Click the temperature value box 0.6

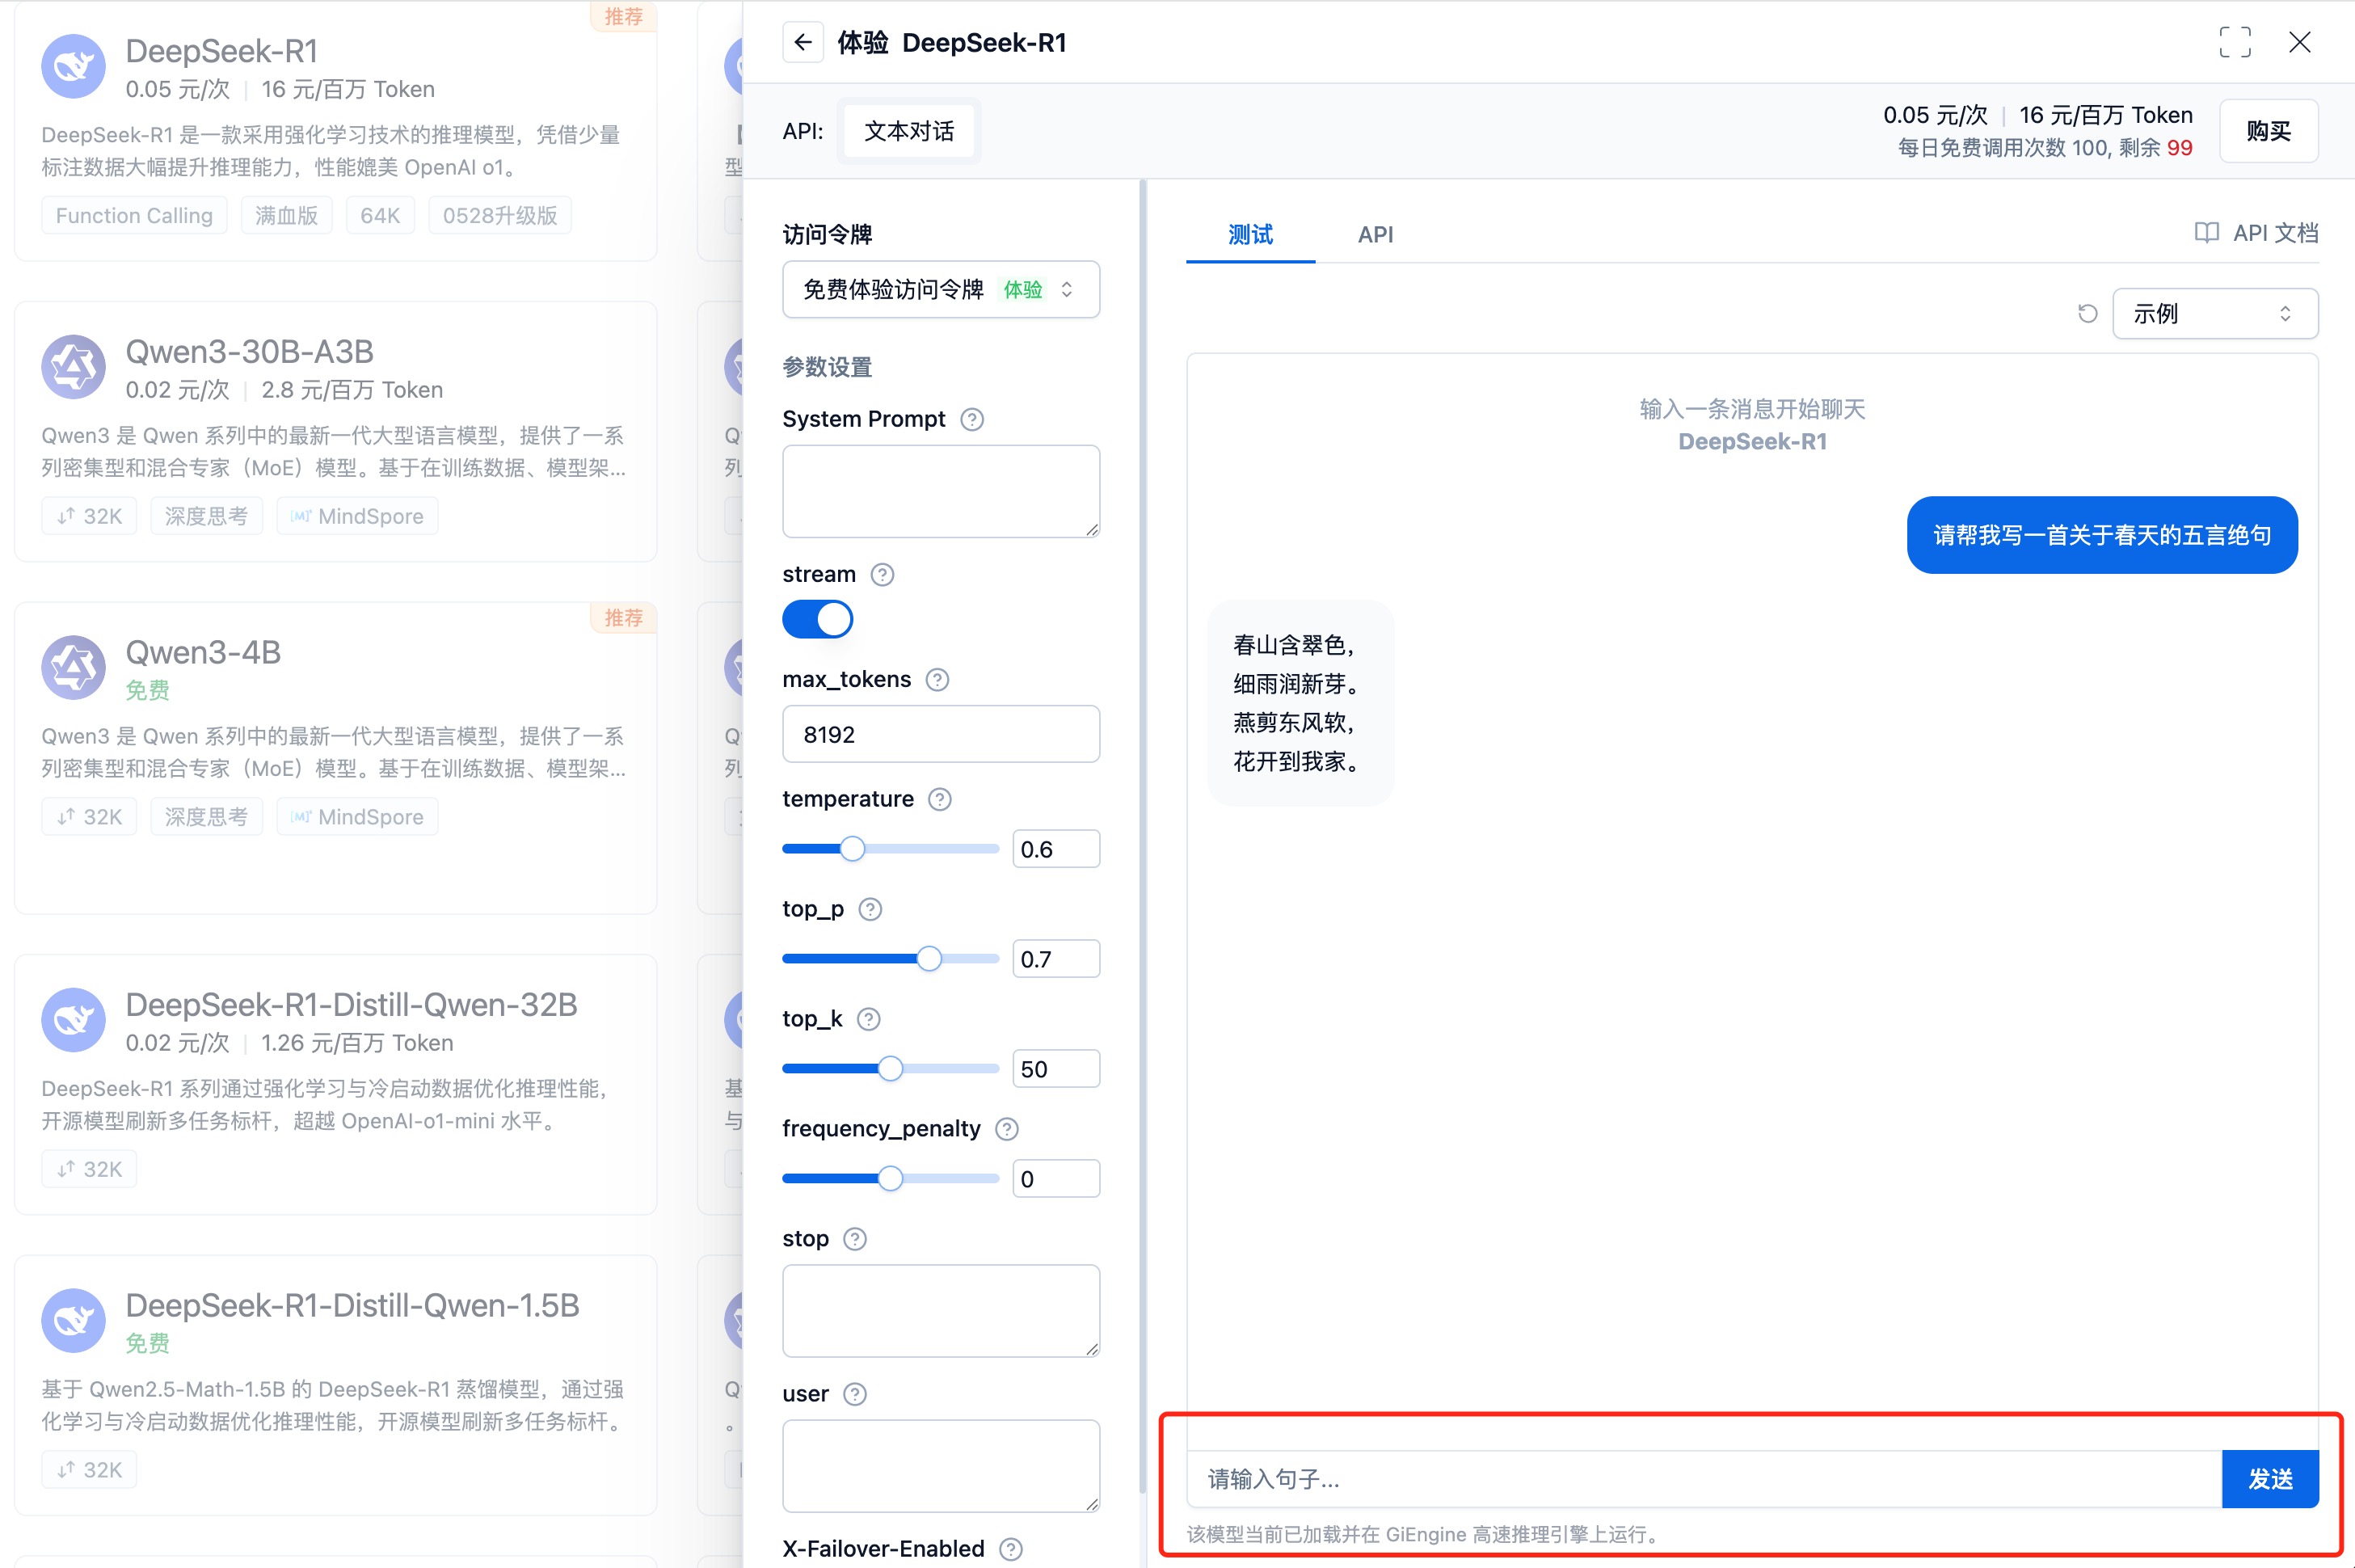1056,849
